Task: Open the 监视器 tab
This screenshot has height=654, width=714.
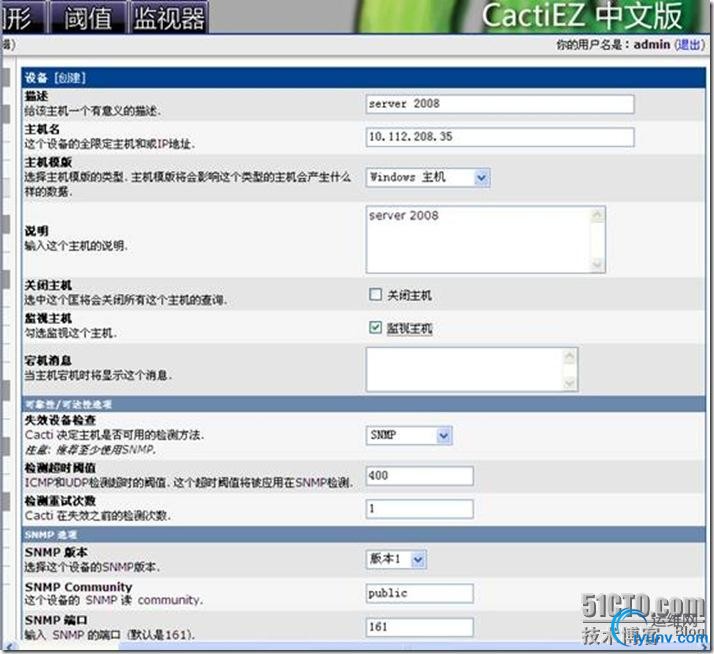Action: [x=168, y=17]
